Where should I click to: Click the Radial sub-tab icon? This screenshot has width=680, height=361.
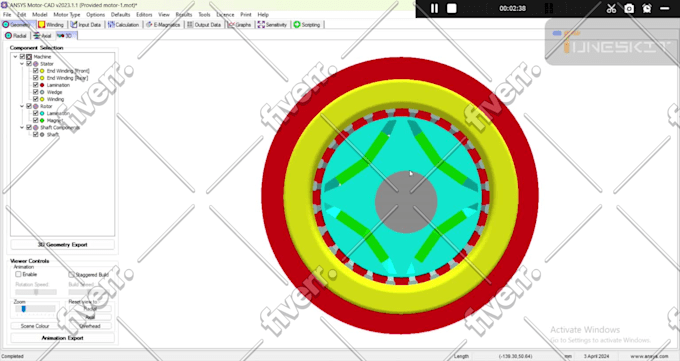[x=8, y=36]
